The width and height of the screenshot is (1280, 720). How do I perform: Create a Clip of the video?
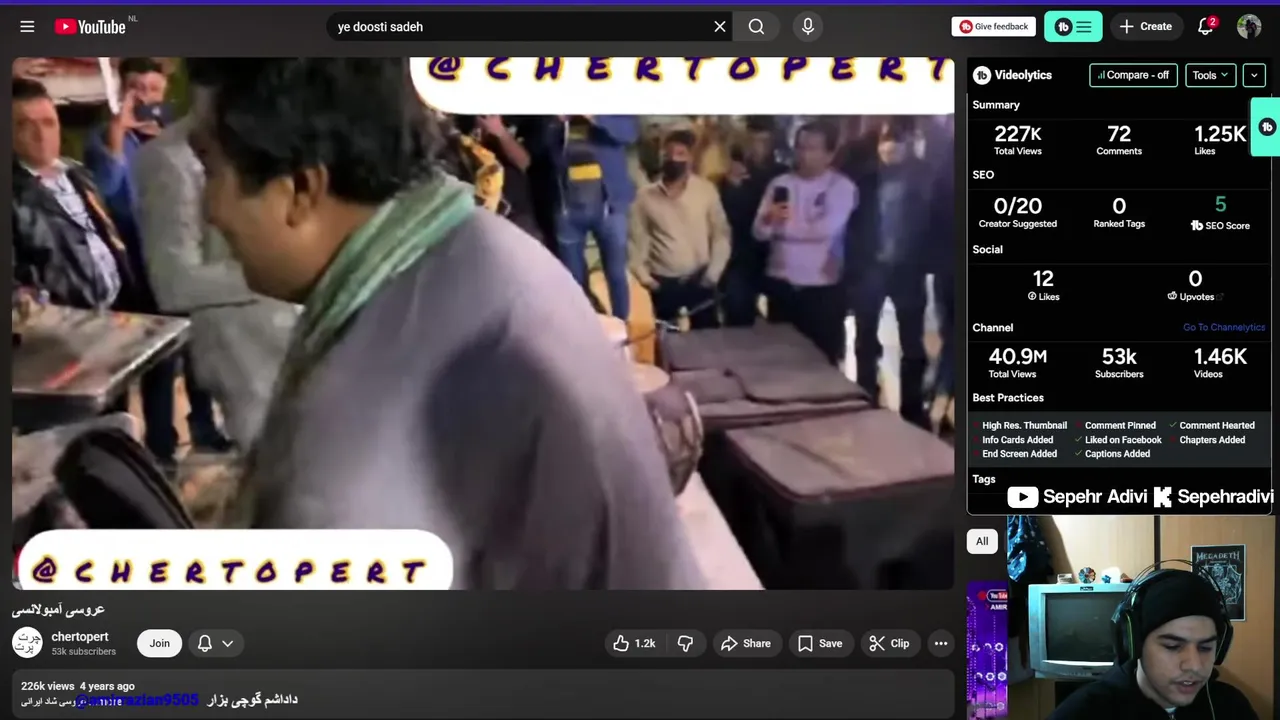[x=889, y=643]
